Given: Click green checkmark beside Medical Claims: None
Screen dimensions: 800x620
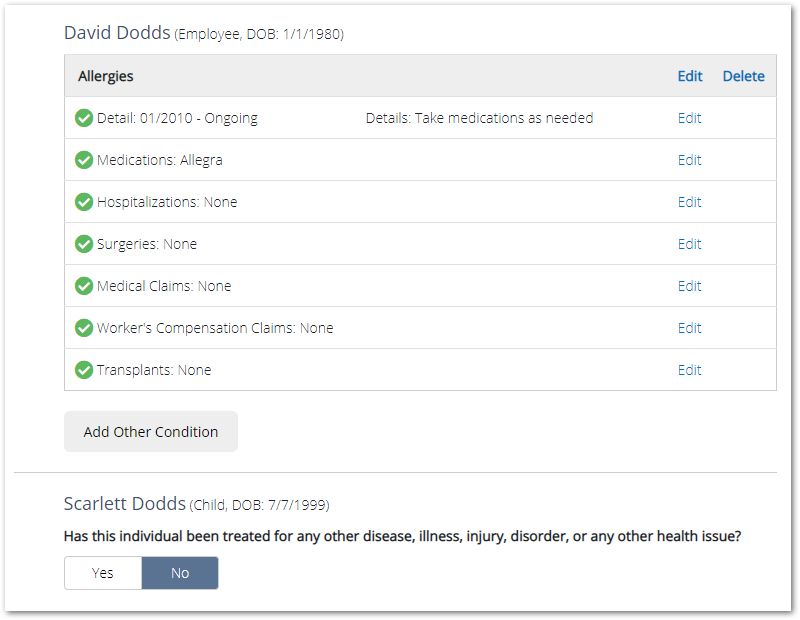Looking at the screenshot, I should click(x=84, y=286).
